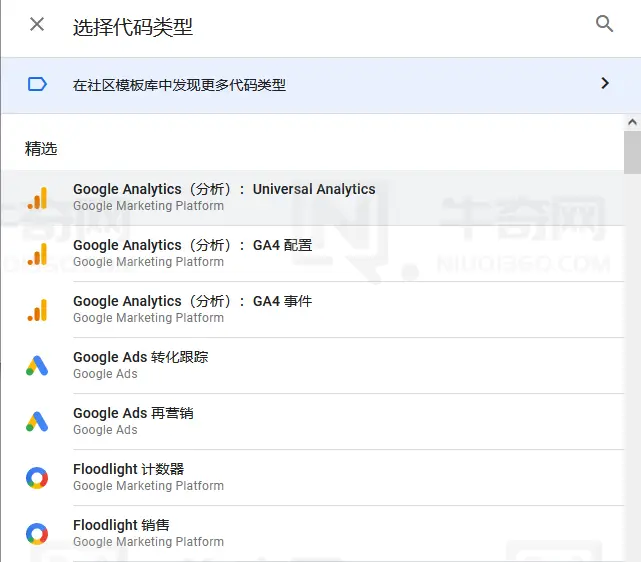The height and width of the screenshot is (562, 641).
Task: Click Google Marketing Platform under Floodlight 计数器
Action: tap(148, 486)
